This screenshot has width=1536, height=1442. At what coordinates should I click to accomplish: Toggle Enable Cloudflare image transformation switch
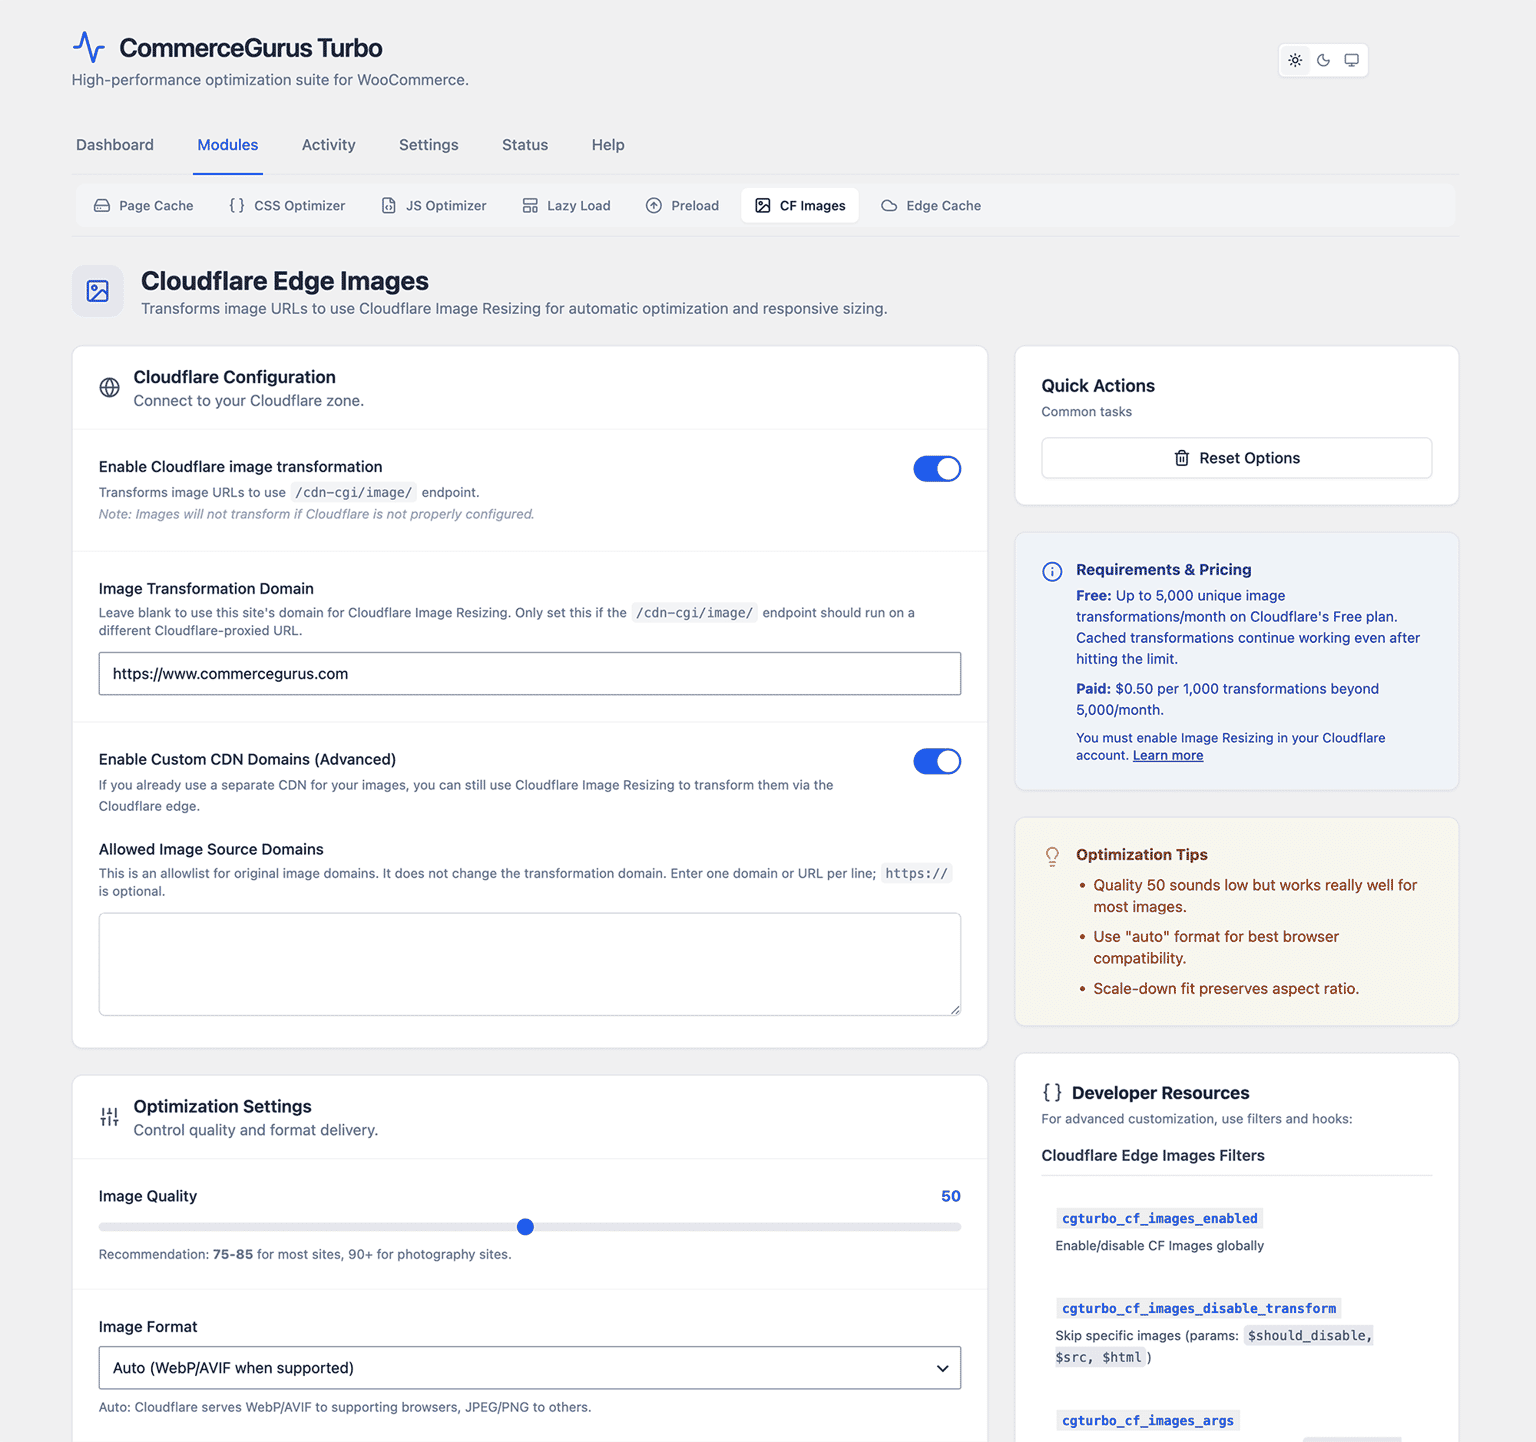click(937, 469)
